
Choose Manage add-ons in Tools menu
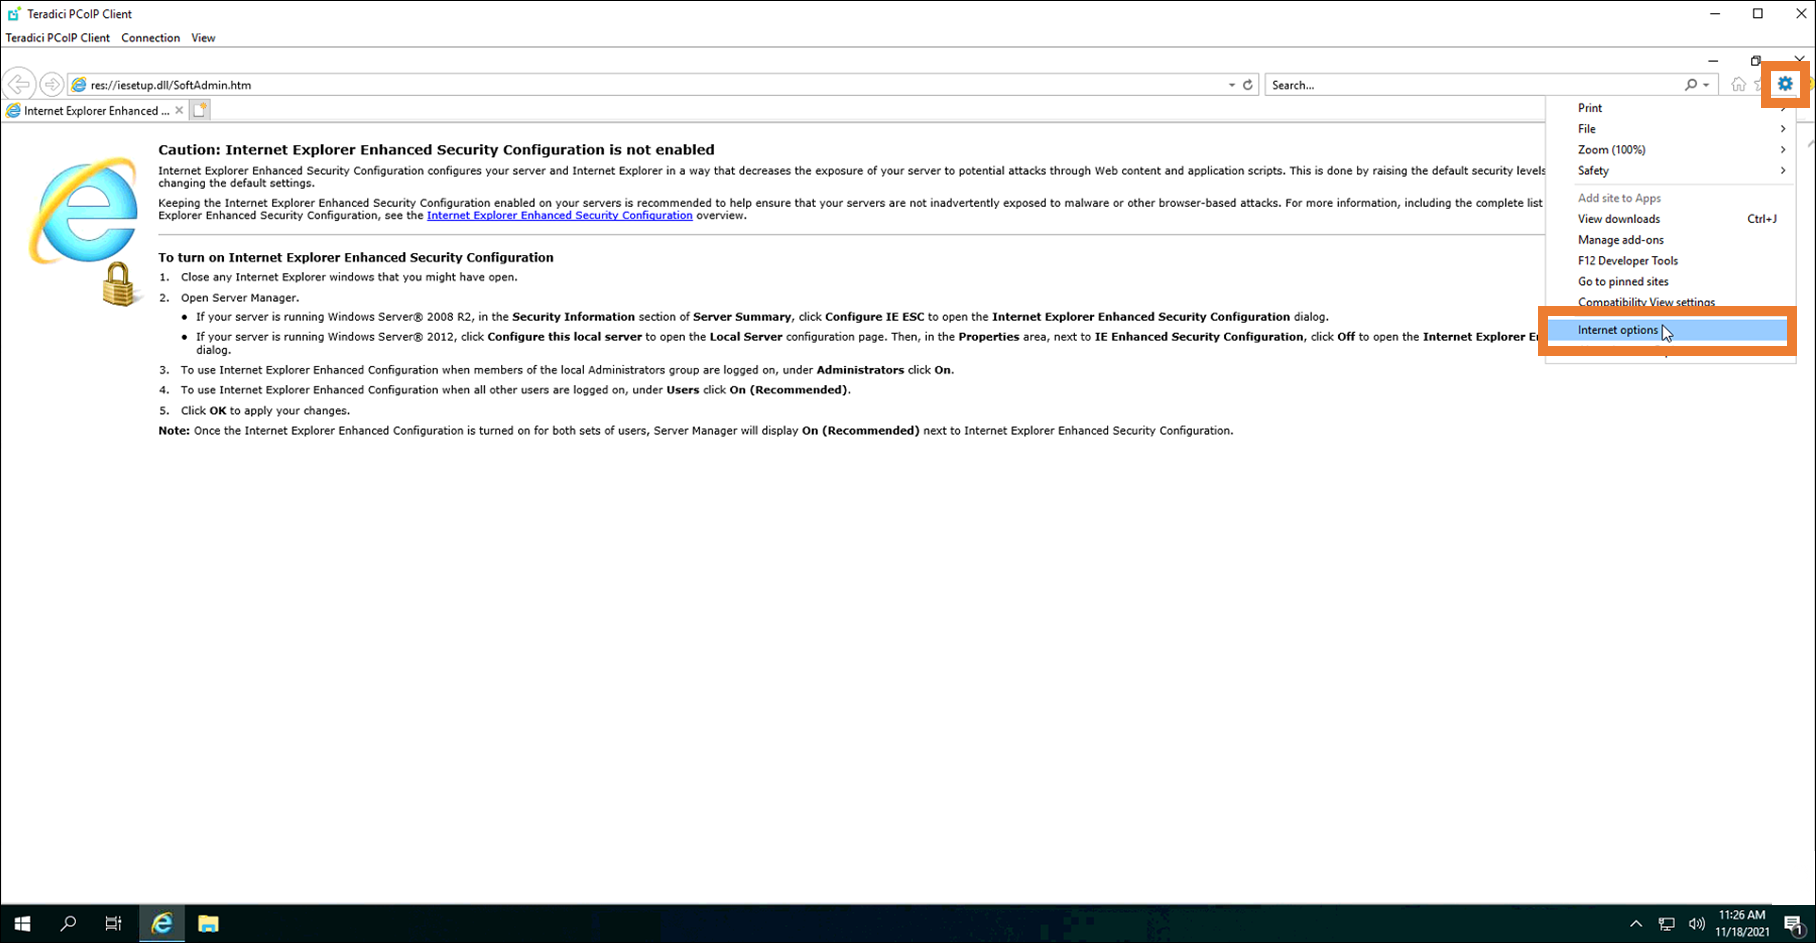[x=1620, y=240]
